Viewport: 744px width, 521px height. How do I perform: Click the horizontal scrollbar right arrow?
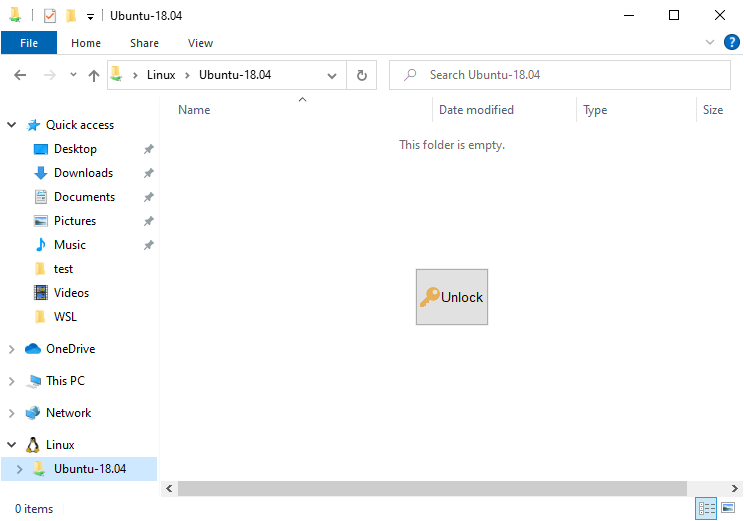(x=735, y=488)
